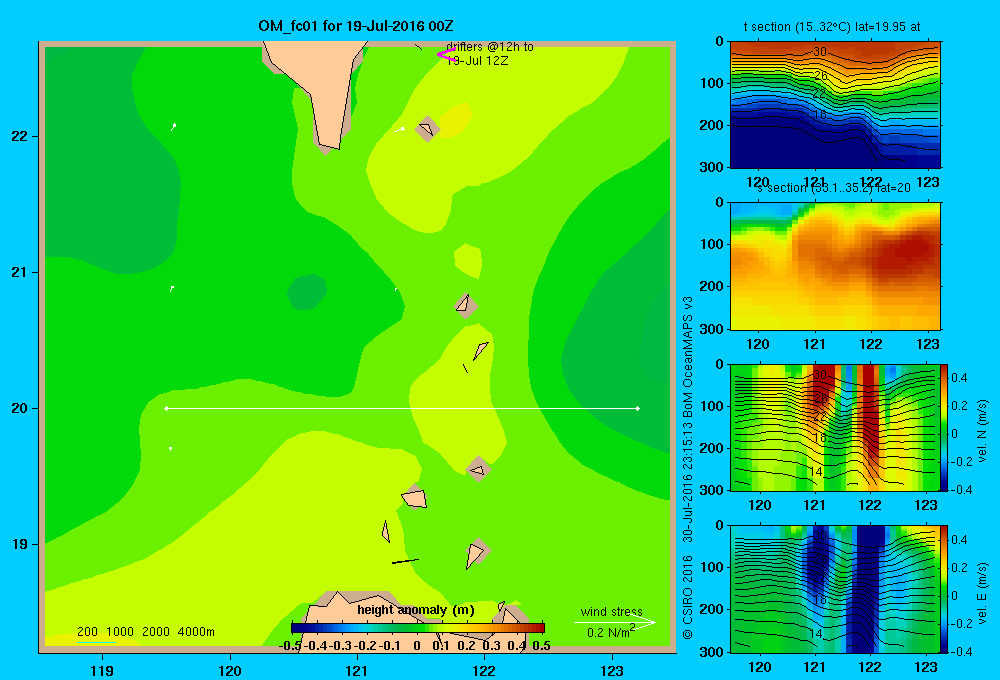Click latitude label 22 on main map
The height and width of the screenshot is (680, 1000).
pyautogui.click(x=20, y=137)
